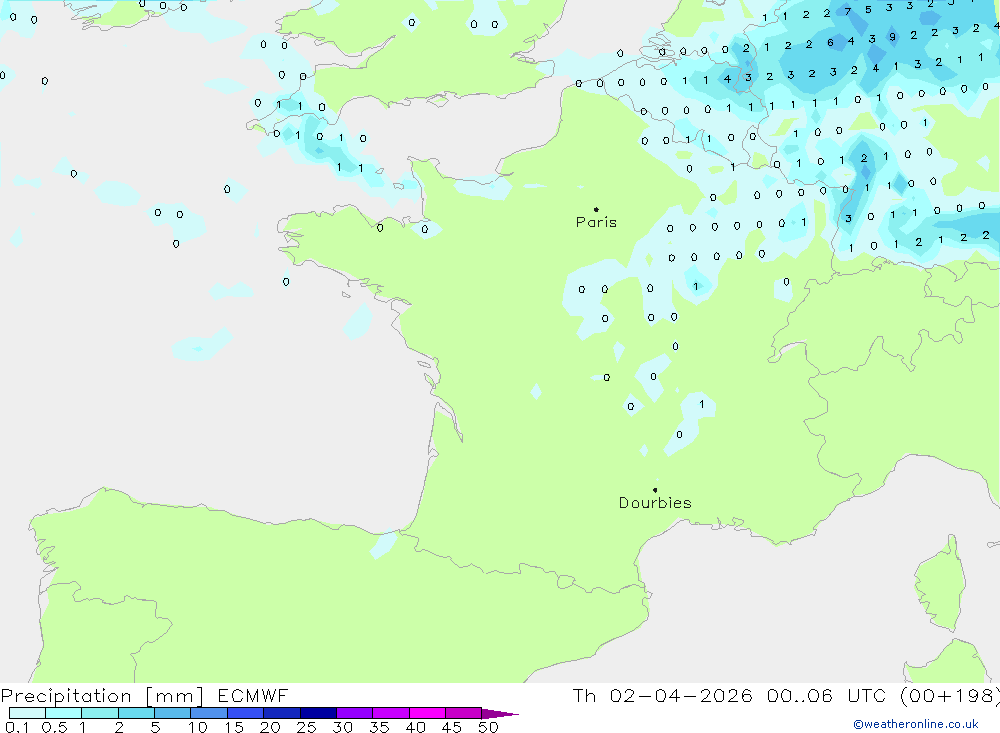
Task: Click the 35–40 mm legend swatch
Action: coord(391,713)
